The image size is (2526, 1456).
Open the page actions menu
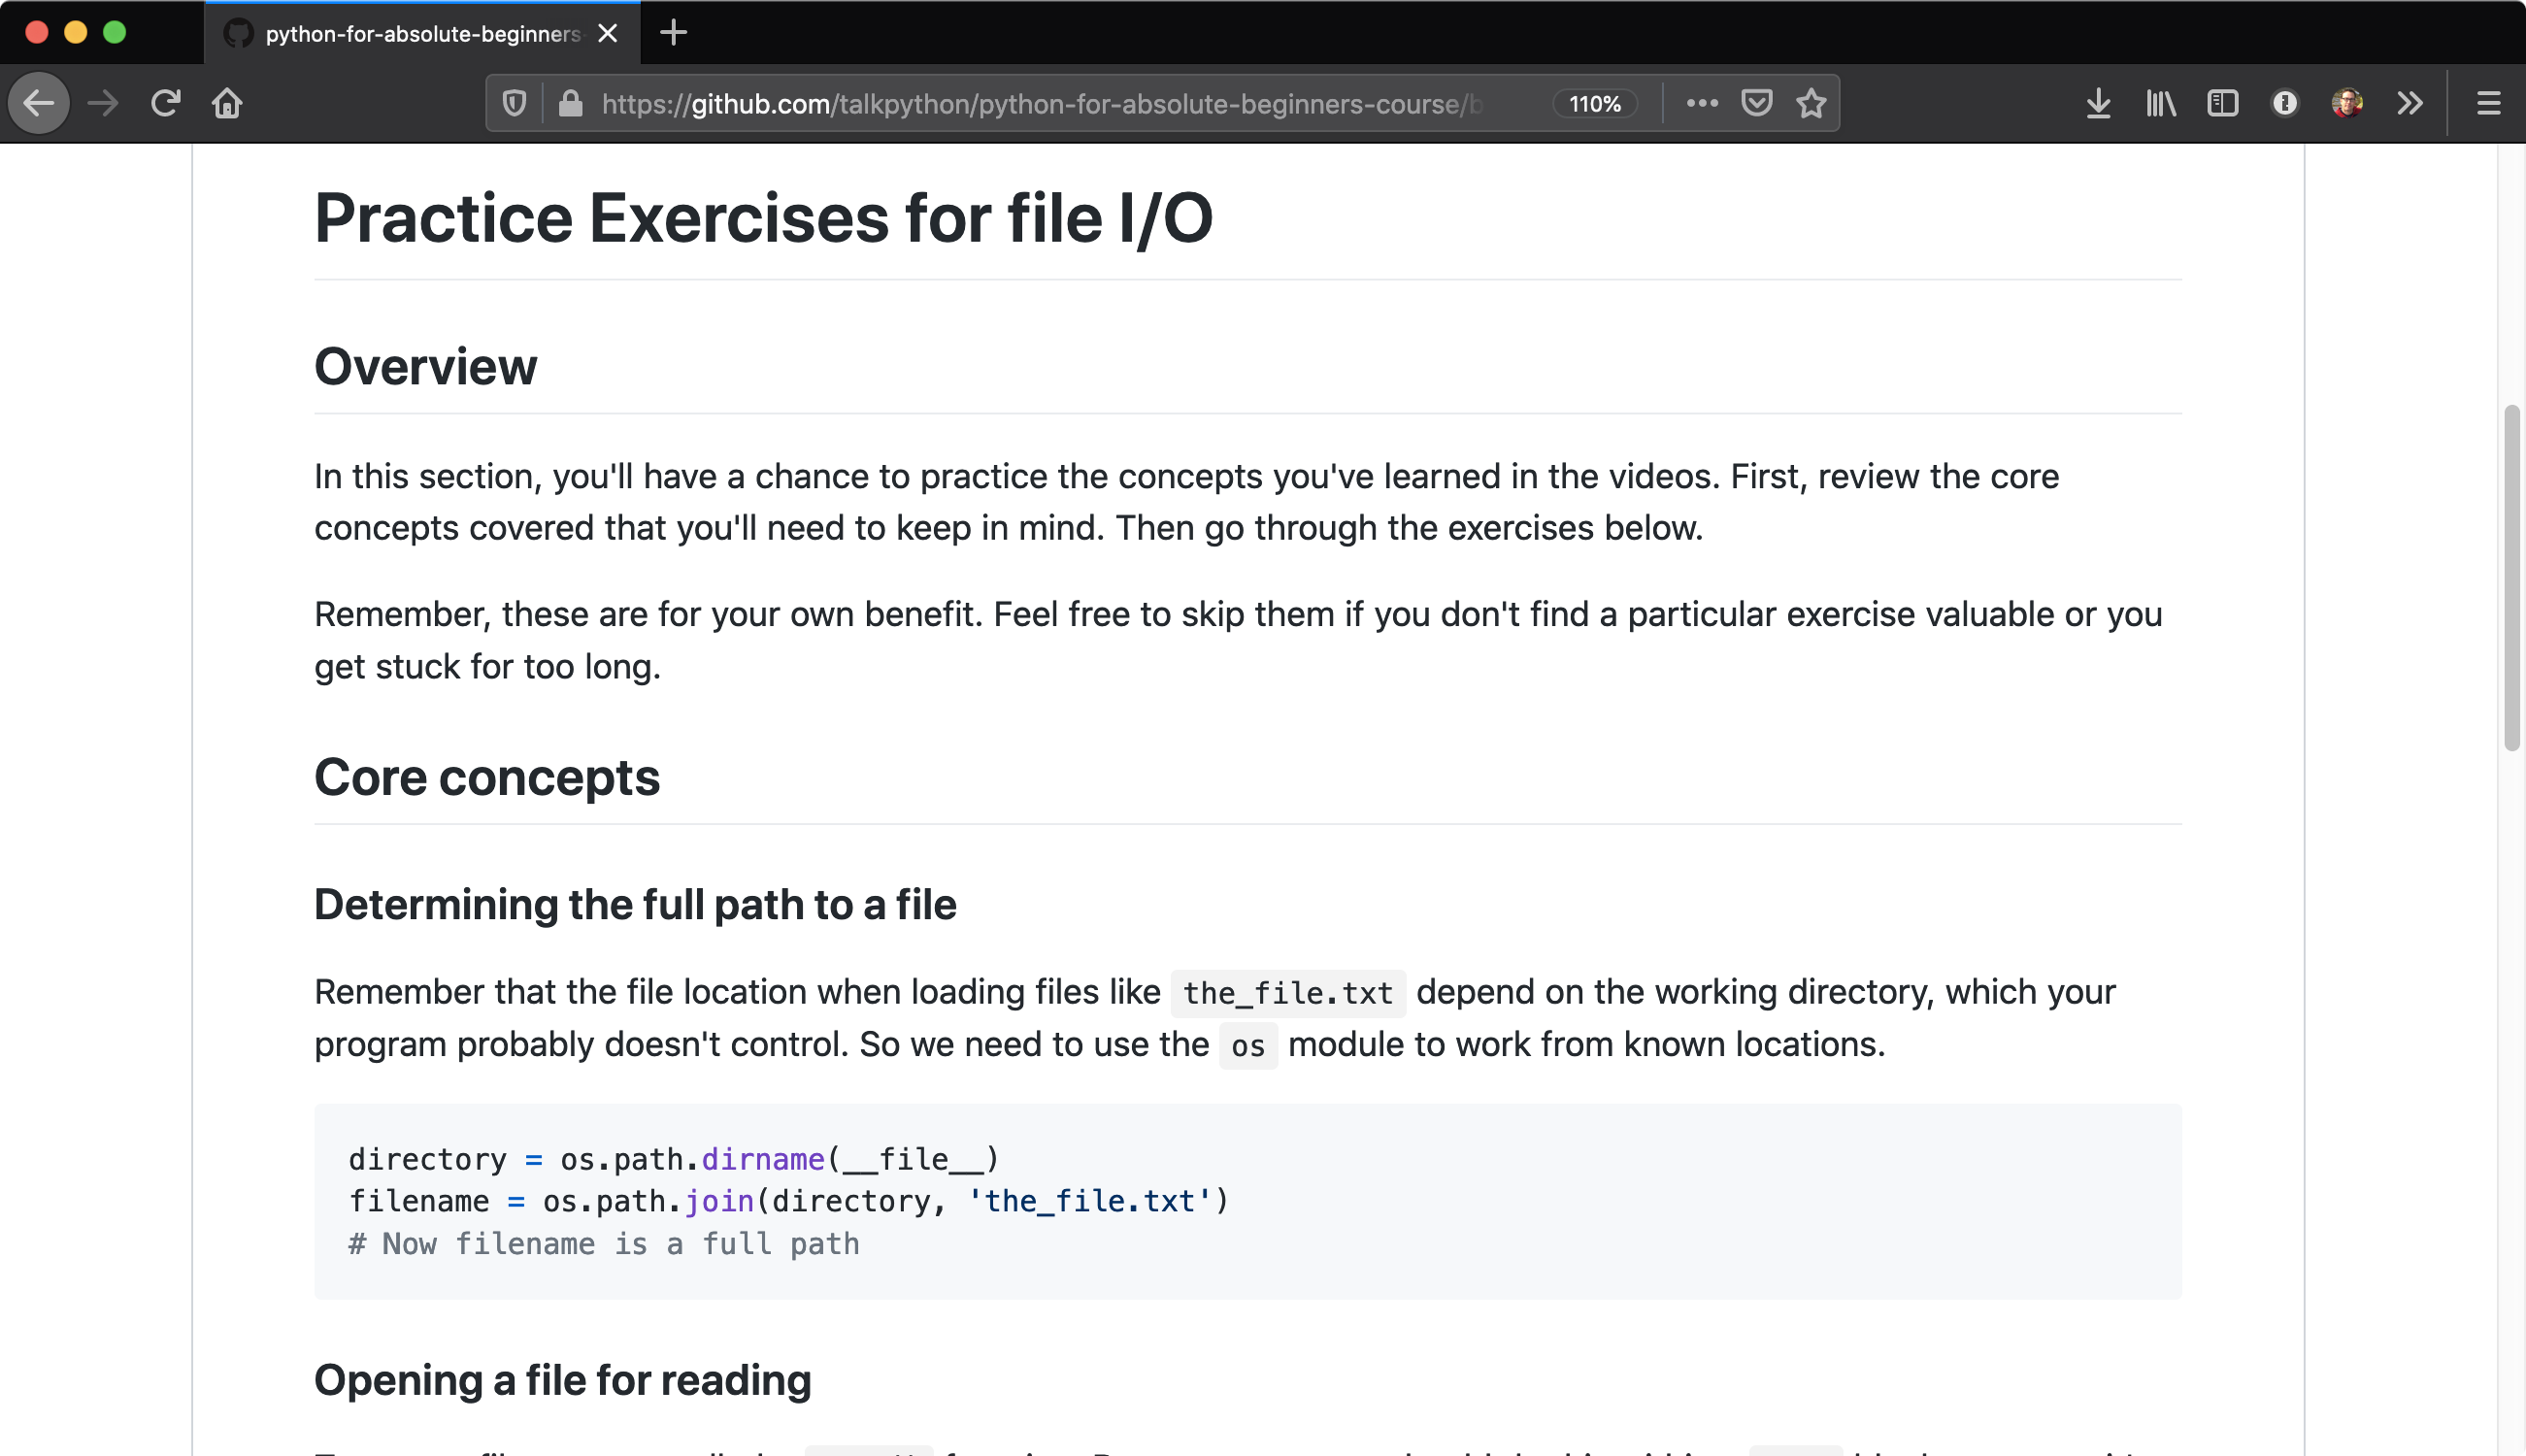(x=1700, y=102)
